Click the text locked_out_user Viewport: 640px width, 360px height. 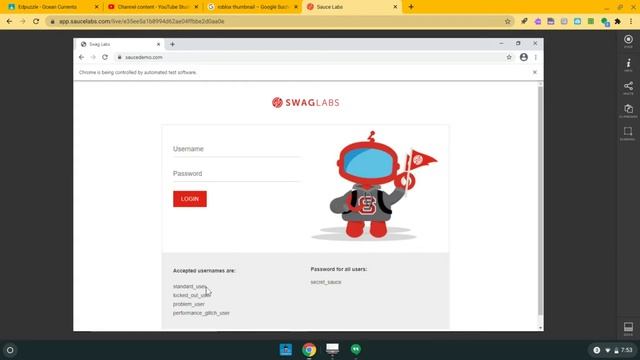click(192, 295)
